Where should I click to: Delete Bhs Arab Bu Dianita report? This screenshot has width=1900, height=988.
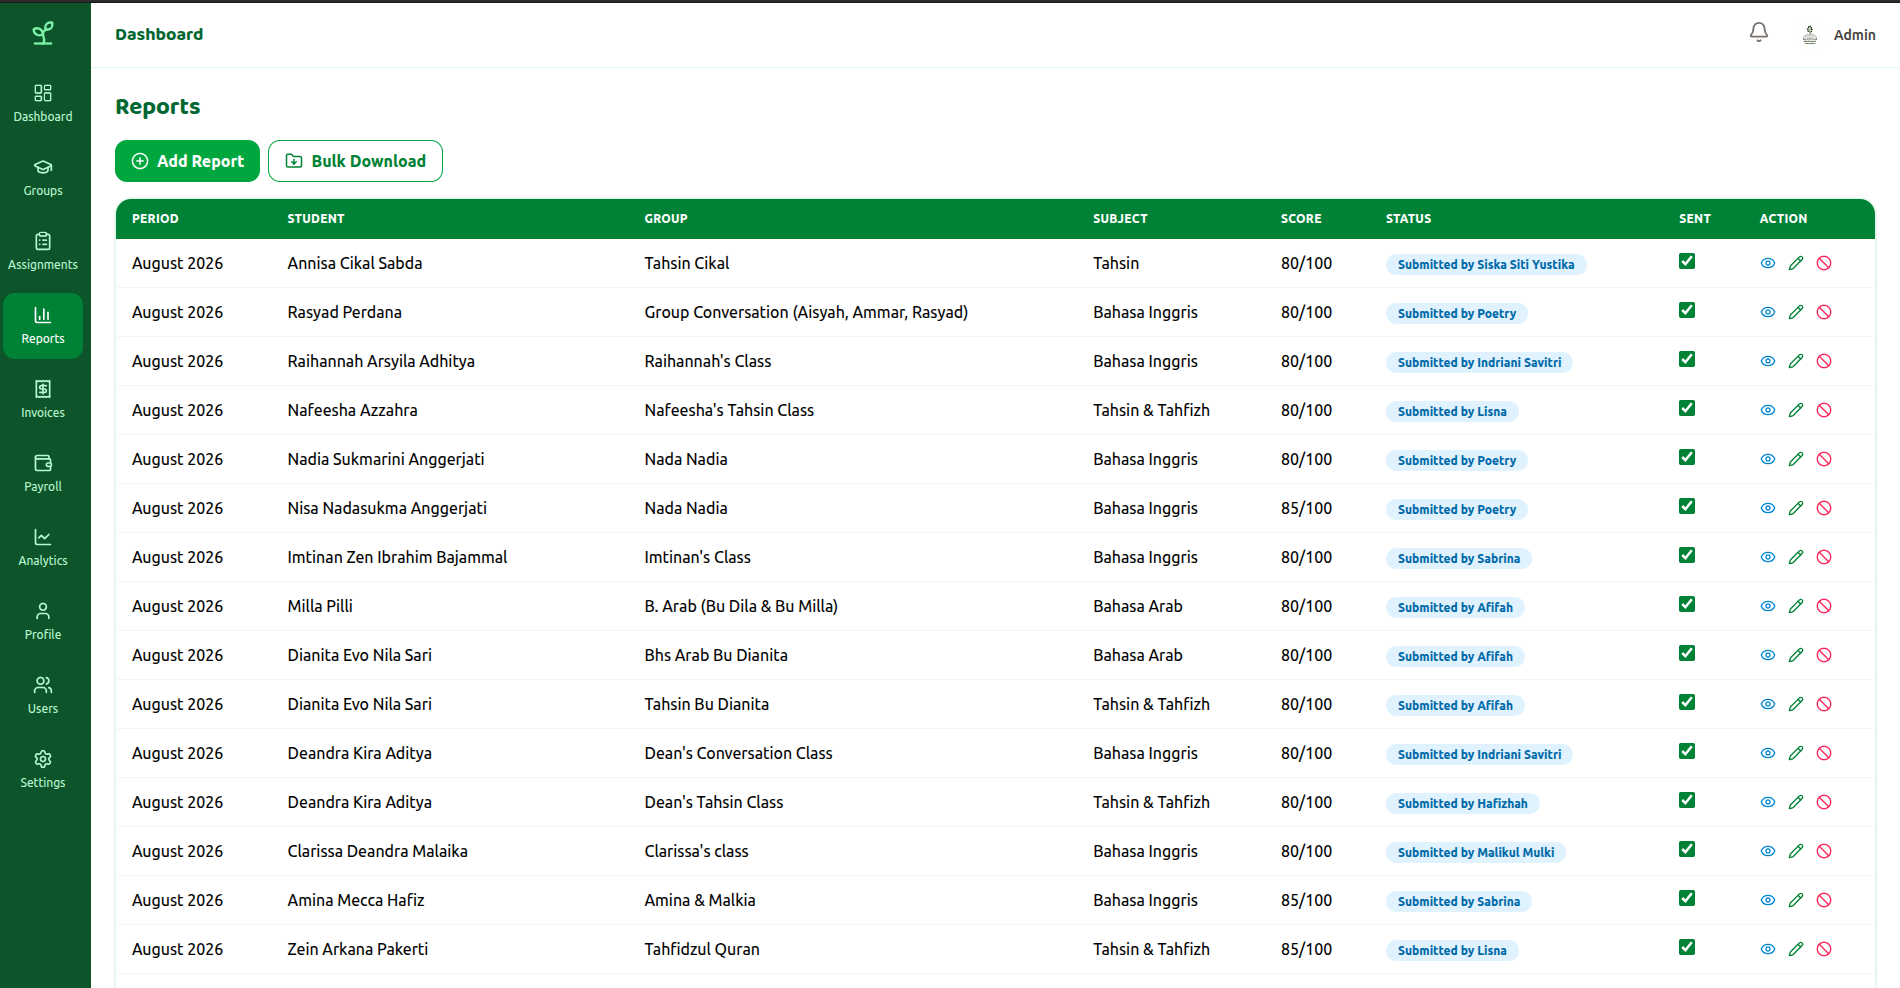1824,655
